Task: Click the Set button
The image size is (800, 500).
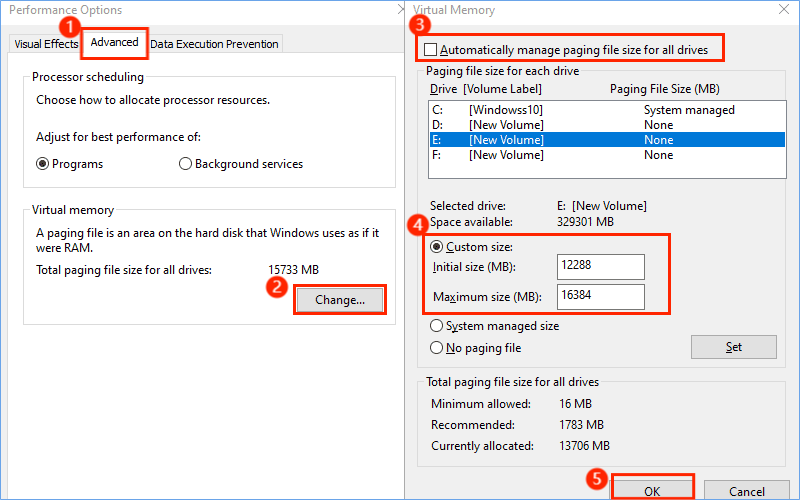Action: (x=734, y=347)
